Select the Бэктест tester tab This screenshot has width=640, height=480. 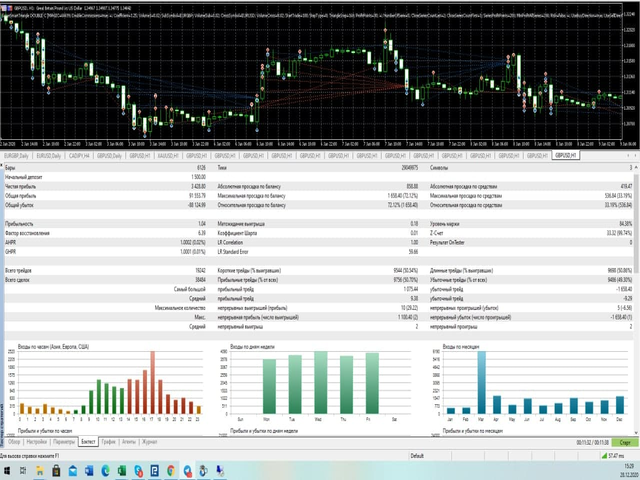88,442
